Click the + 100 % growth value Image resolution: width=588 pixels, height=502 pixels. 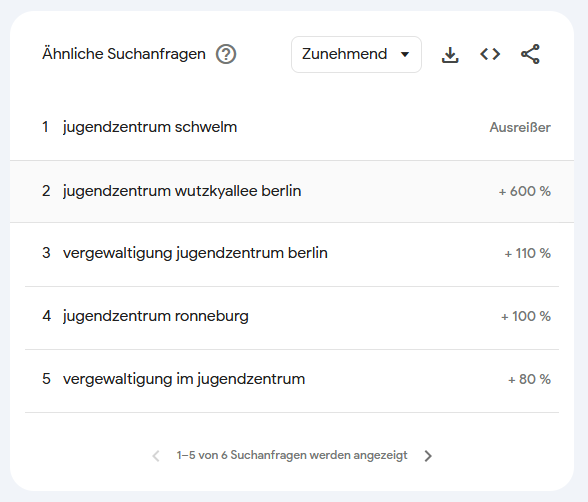coord(526,316)
